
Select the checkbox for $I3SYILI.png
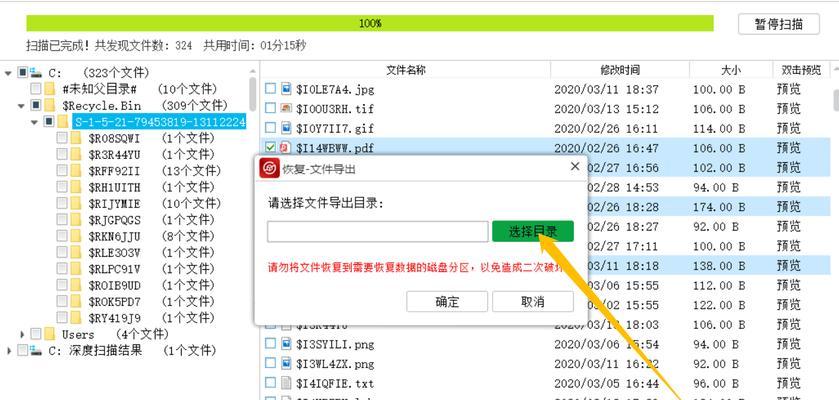coord(271,343)
